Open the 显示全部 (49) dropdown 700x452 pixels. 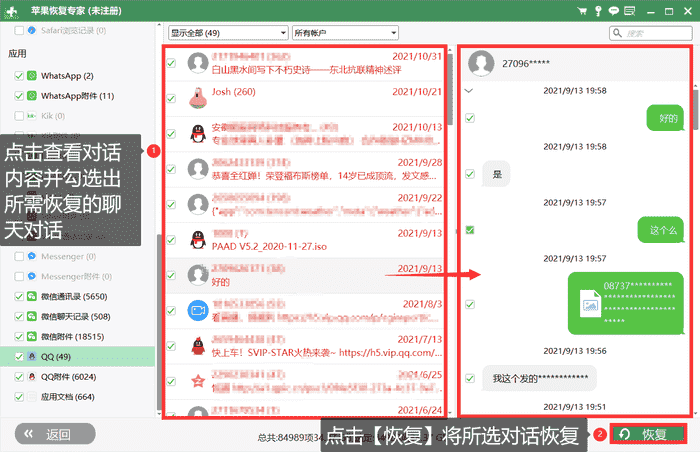click(x=228, y=33)
